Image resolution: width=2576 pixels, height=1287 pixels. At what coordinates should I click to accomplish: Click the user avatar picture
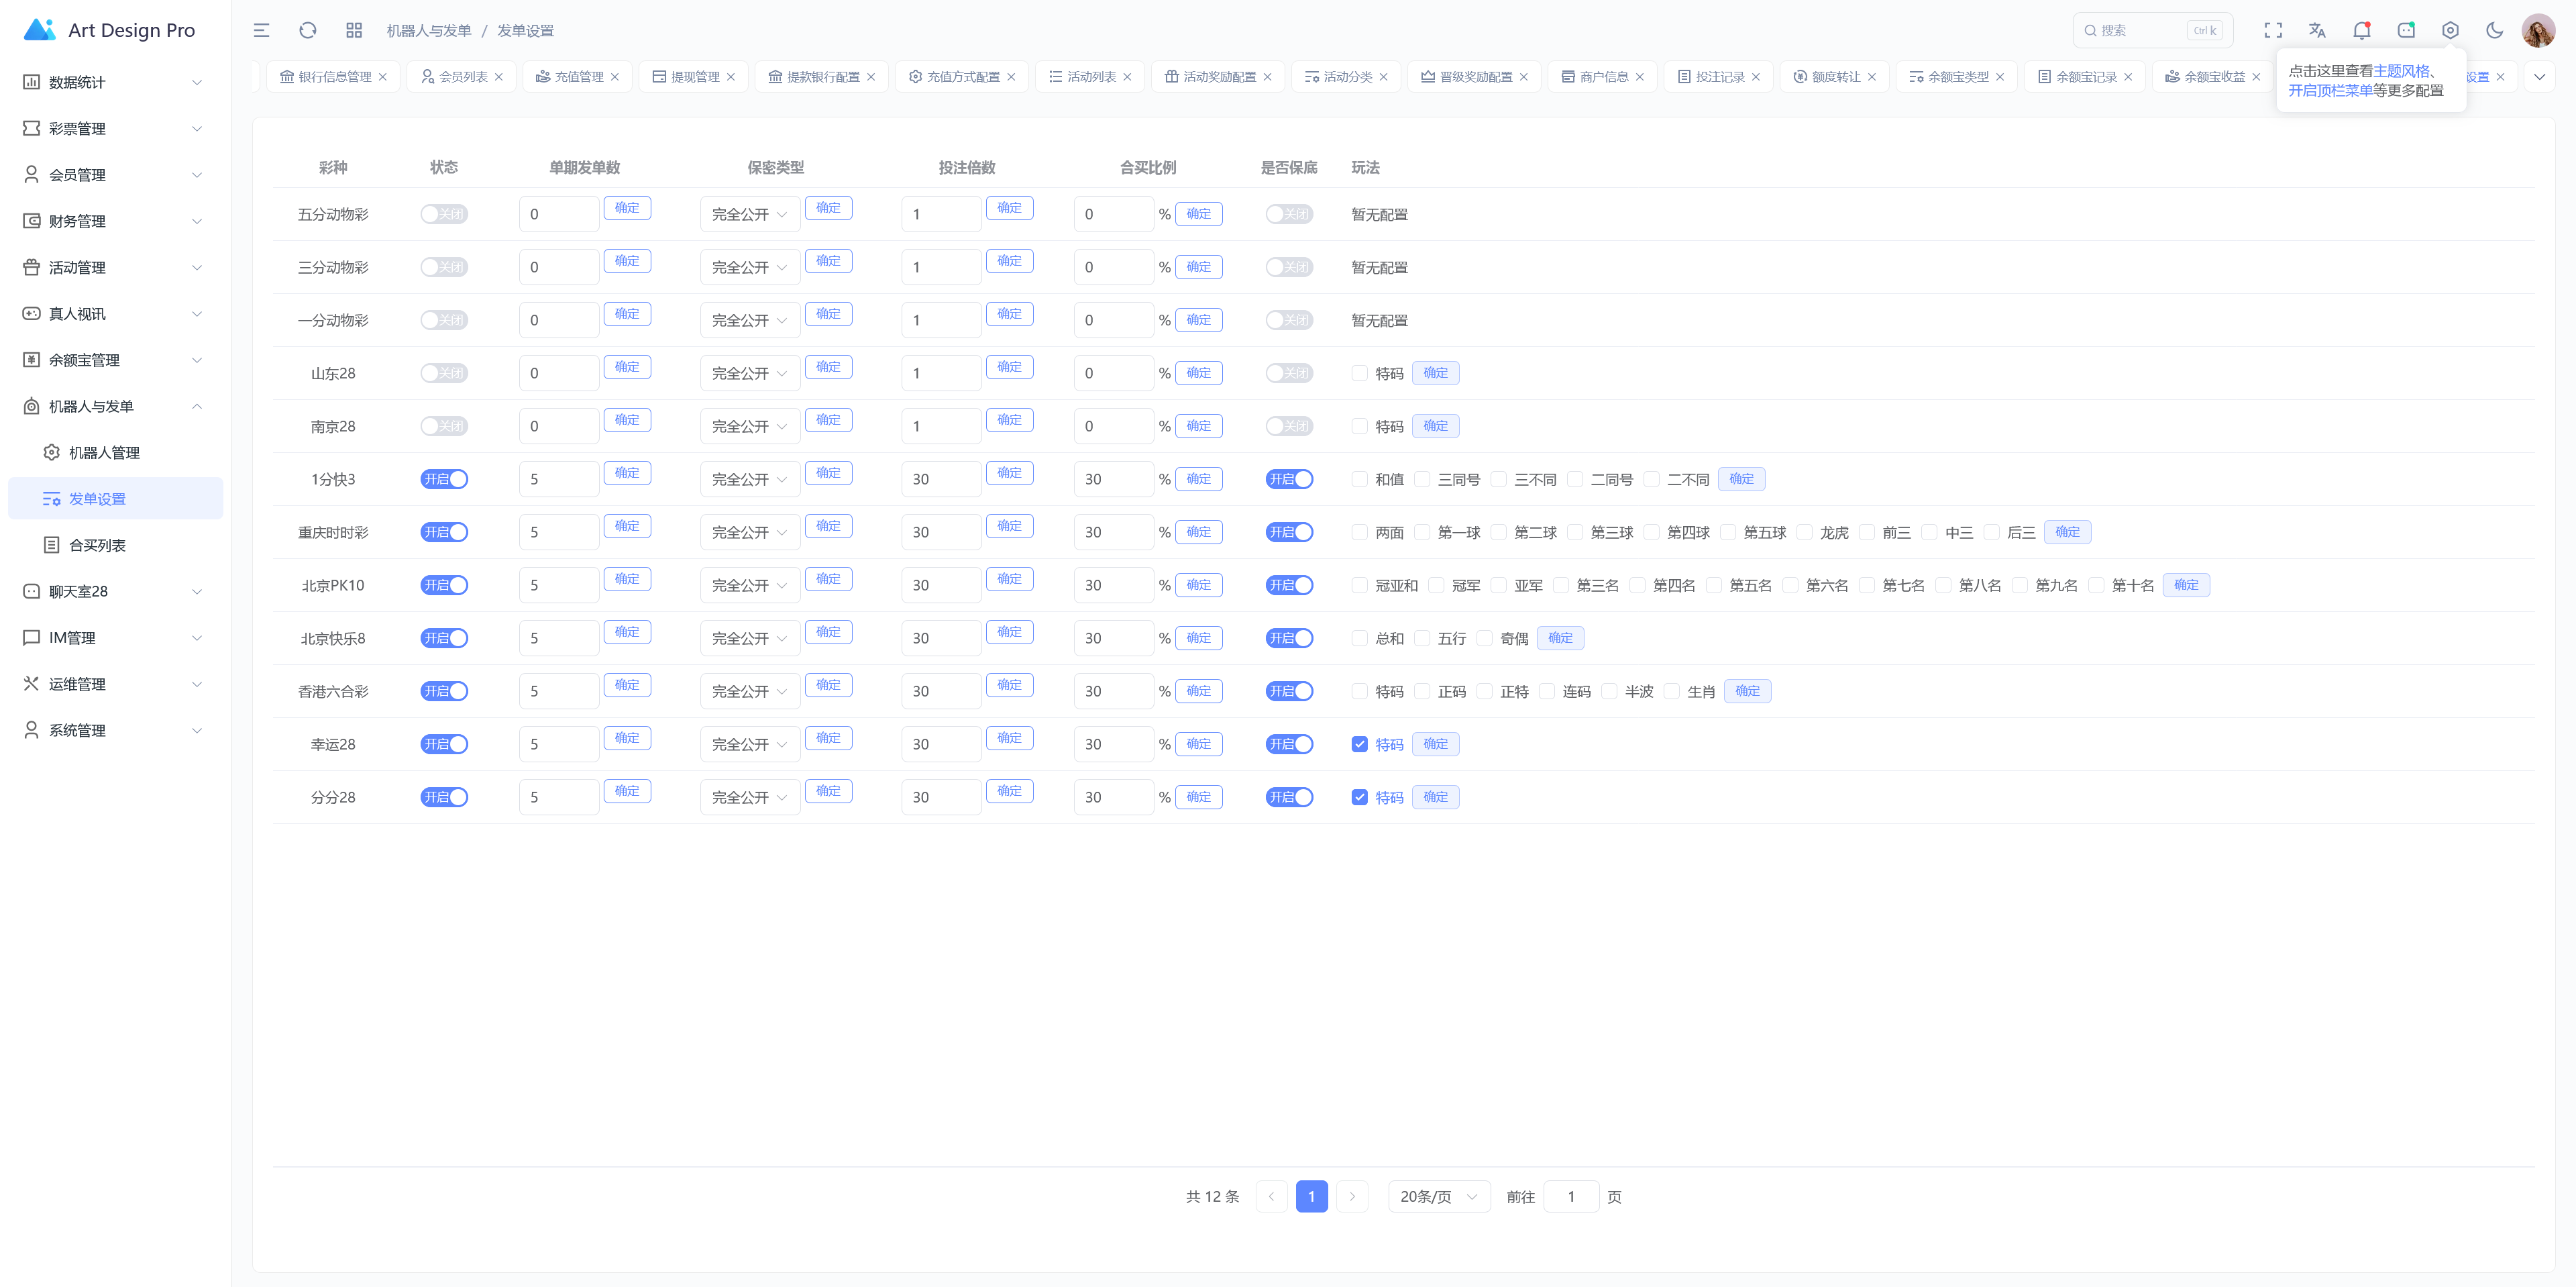[2538, 31]
